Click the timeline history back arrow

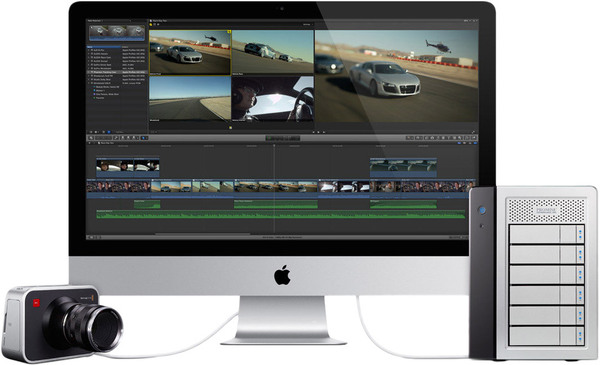pos(90,143)
